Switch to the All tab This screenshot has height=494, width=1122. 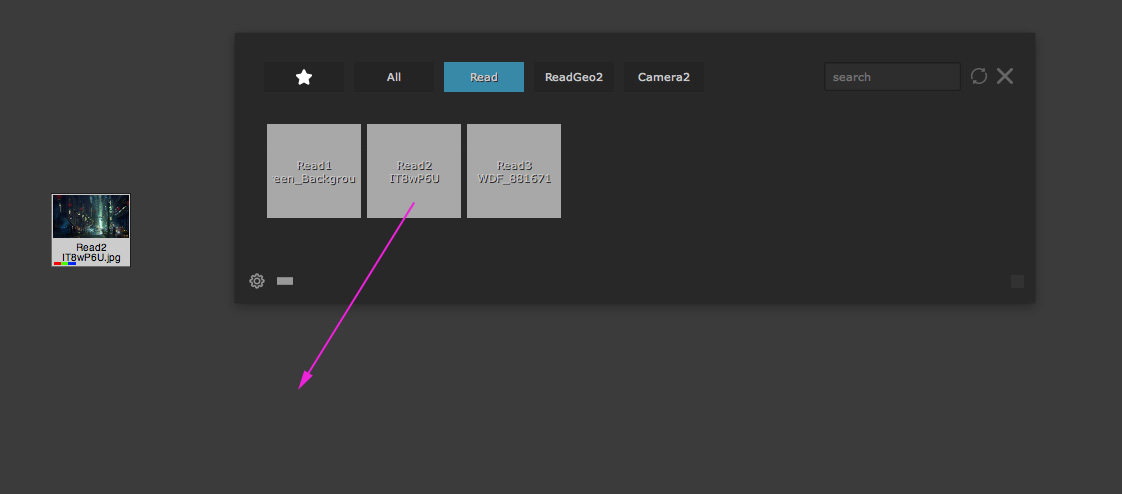pyautogui.click(x=394, y=77)
